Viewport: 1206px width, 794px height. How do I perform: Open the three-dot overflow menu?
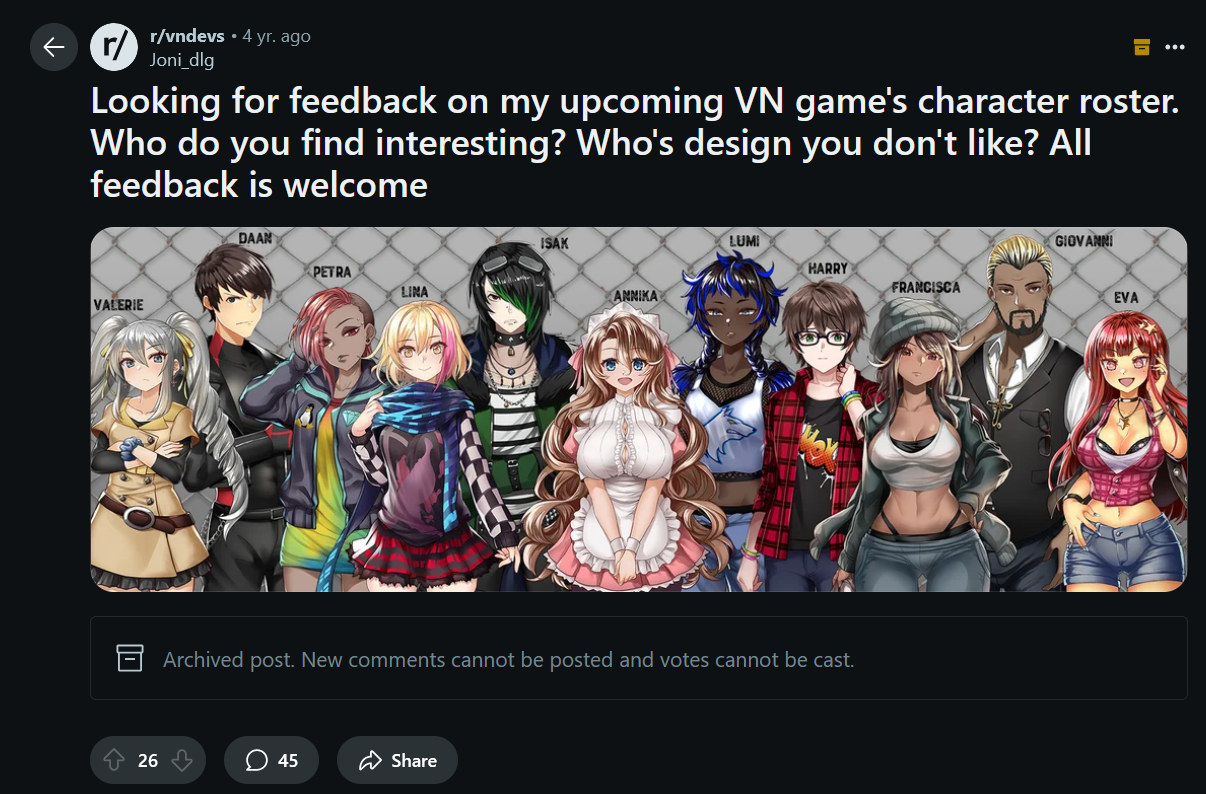(x=1176, y=47)
